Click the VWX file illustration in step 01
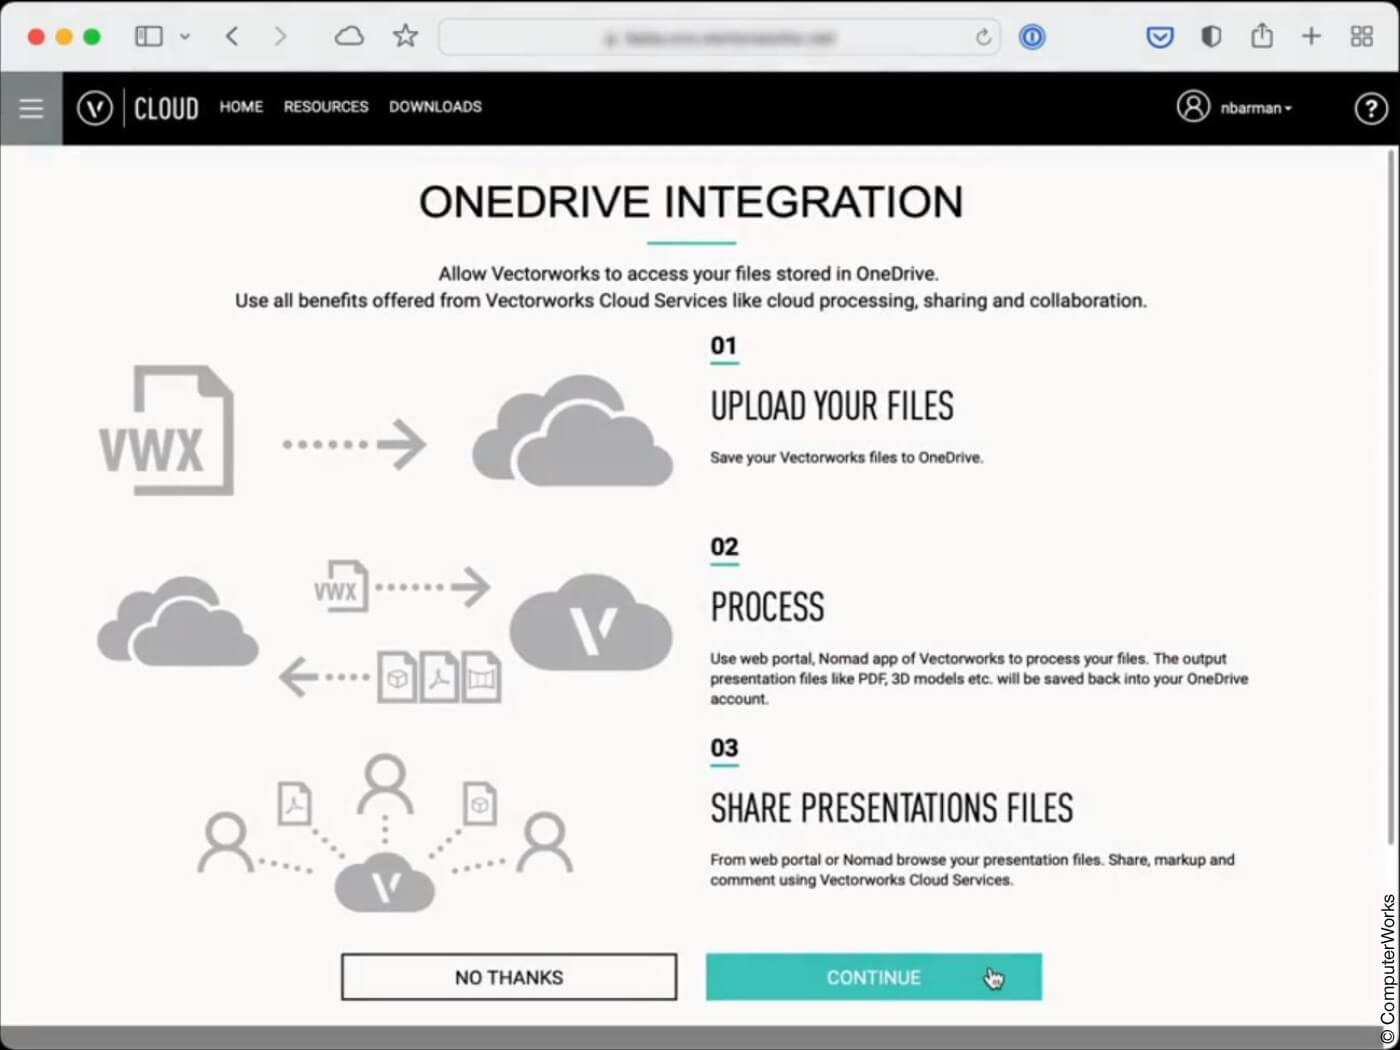Screen dimensions: 1400x1050 pyautogui.click(x=166, y=430)
